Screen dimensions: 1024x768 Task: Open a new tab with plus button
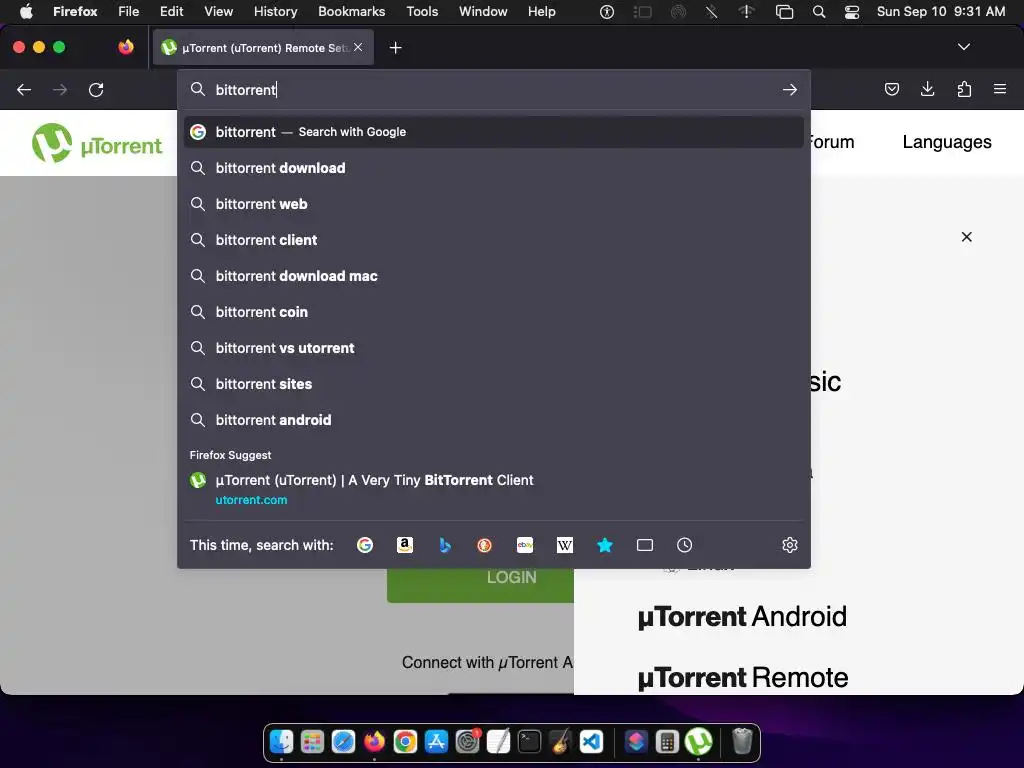click(395, 48)
